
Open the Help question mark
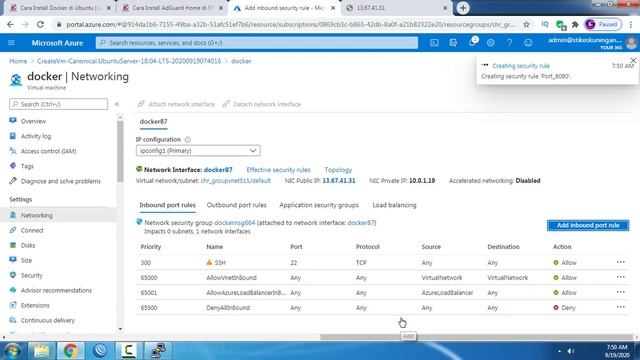(509, 43)
